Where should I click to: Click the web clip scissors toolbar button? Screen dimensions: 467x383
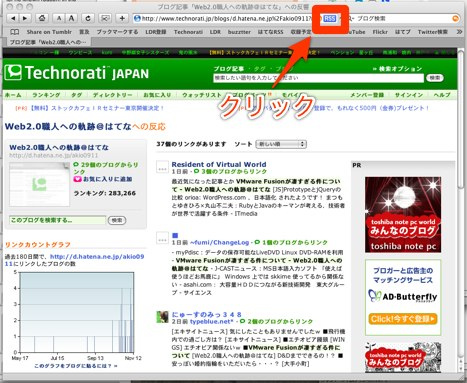(106, 18)
